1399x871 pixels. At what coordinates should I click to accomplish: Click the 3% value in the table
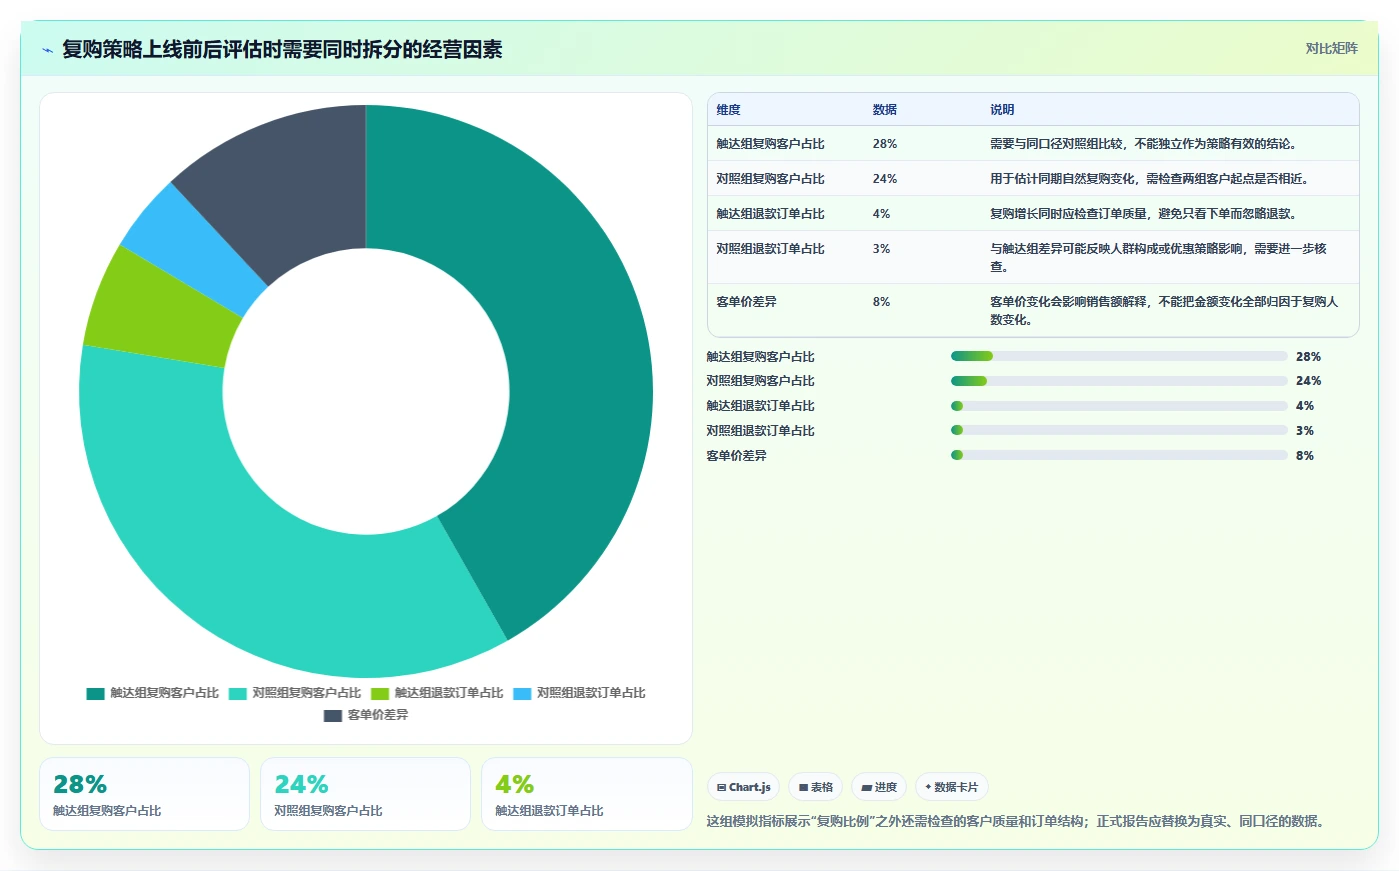pos(881,249)
